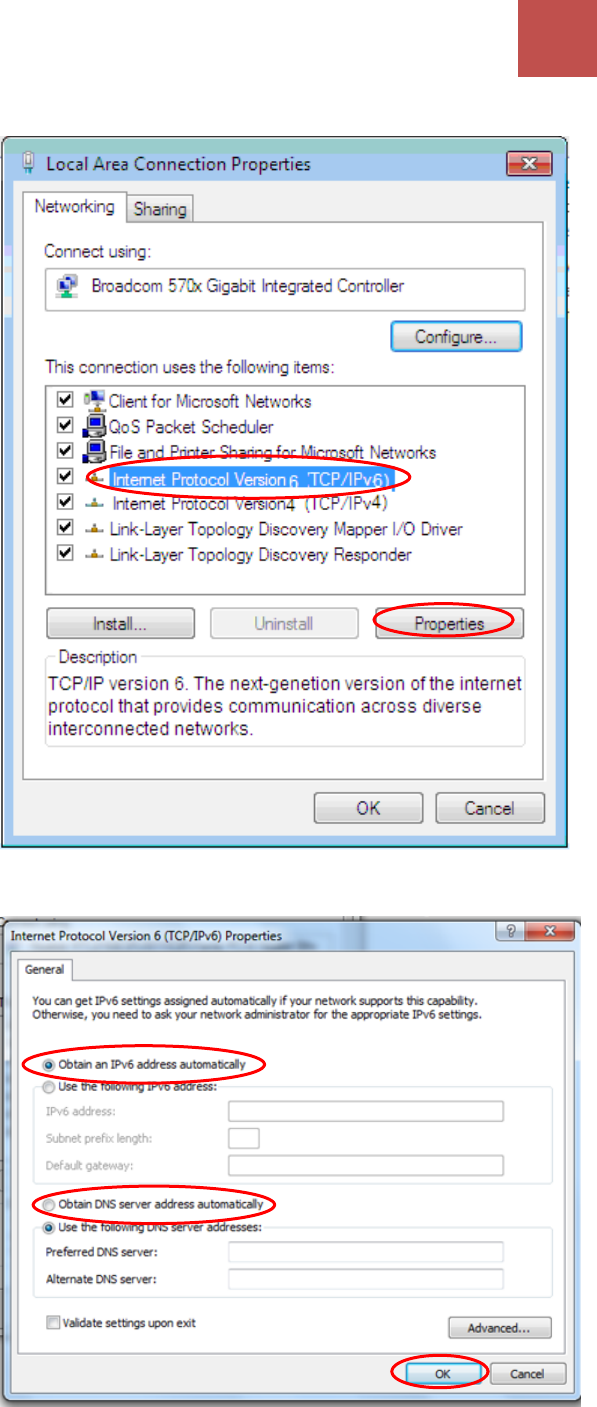Uncheck Client for Microsoft Networks checkbox
The width and height of the screenshot is (597, 1407).
(x=65, y=400)
